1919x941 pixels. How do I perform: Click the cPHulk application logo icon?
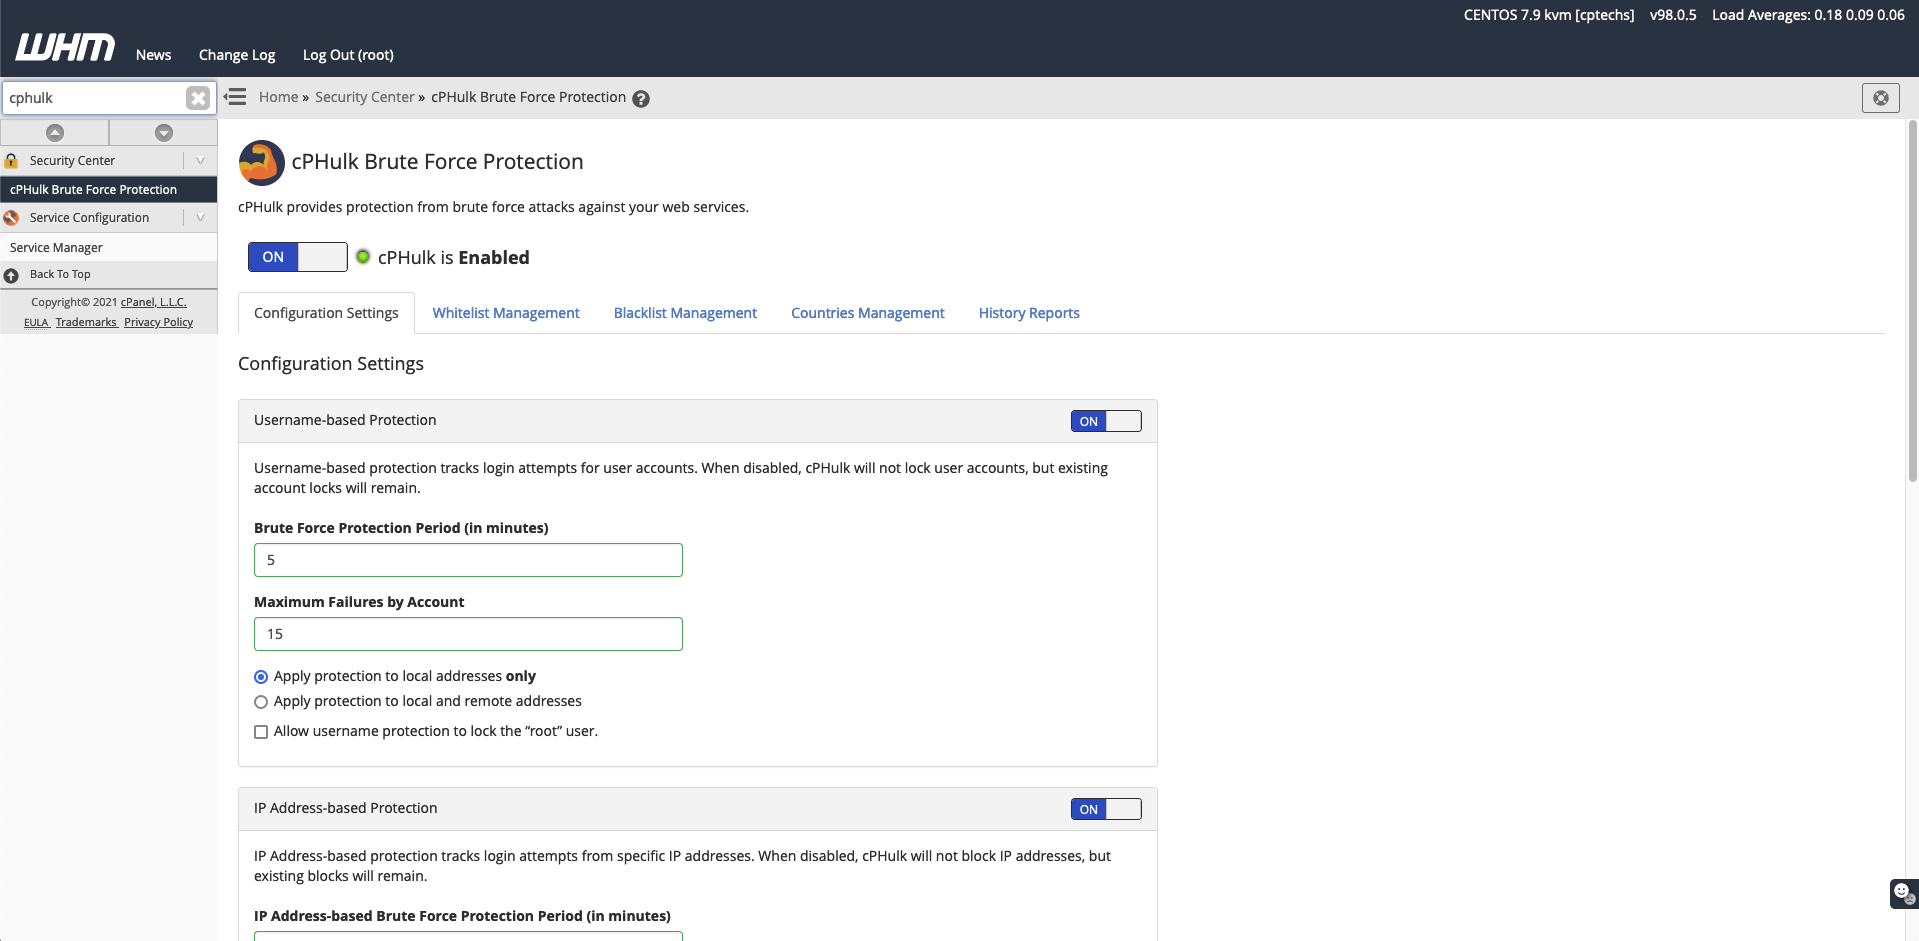click(x=261, y=163)
